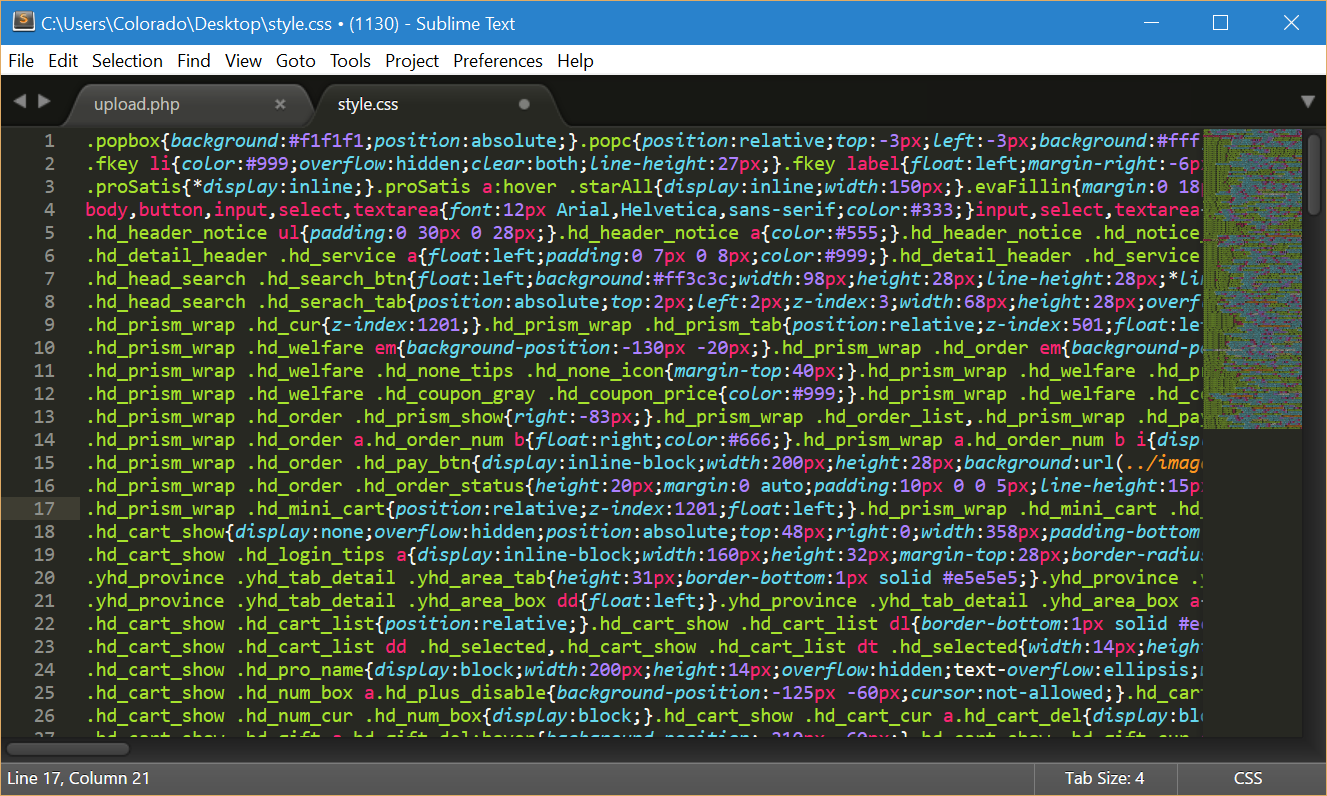Click line number 20 in the gutter

pyautogui.click(x=44, y=578)
